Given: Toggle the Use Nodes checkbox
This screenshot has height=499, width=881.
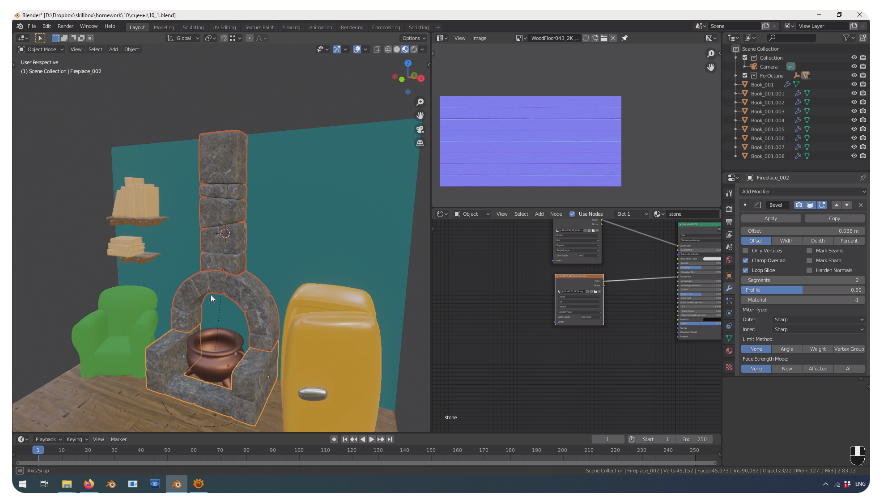Looking at the screenshot, I should click(x=572, y=214).
